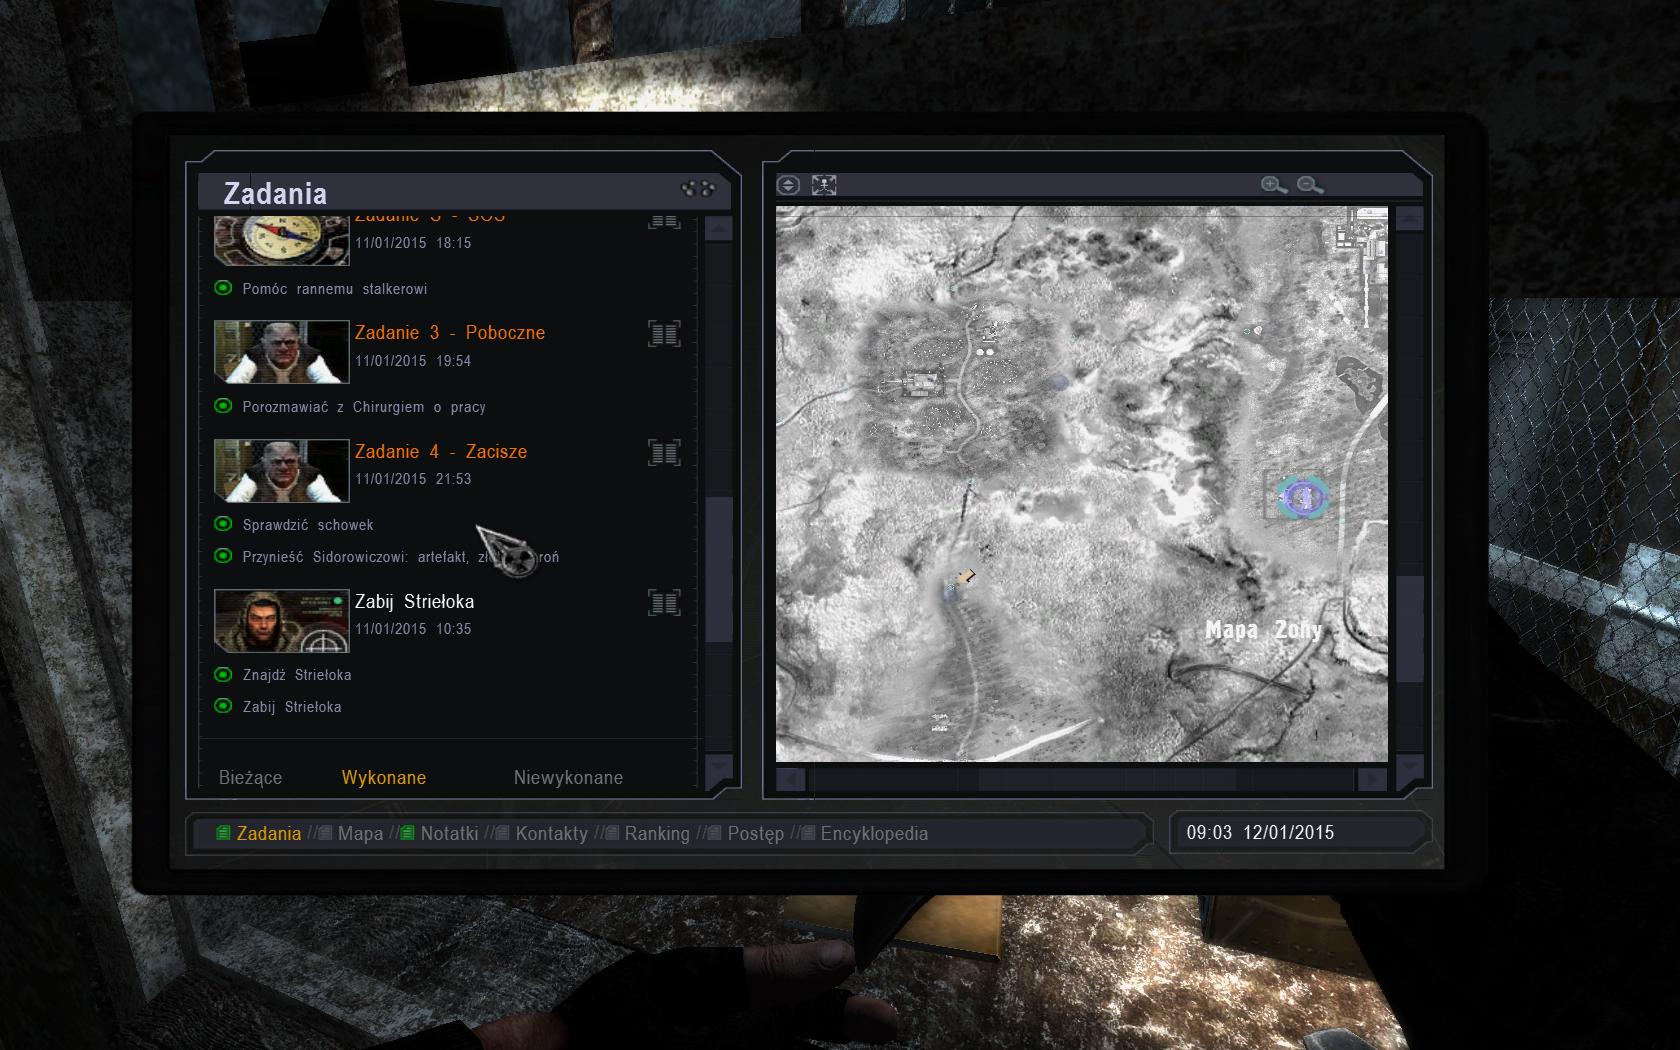
Task: Click the green bullet beside Pomóc rannemu stalkerowi
Action: click(x=223, y=288)
